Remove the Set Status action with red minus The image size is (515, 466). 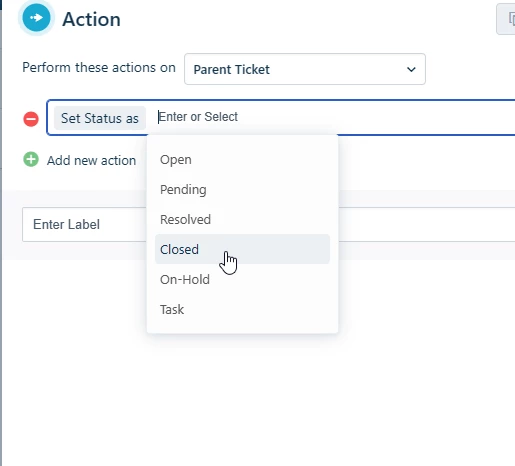click(x=31, y=119)
